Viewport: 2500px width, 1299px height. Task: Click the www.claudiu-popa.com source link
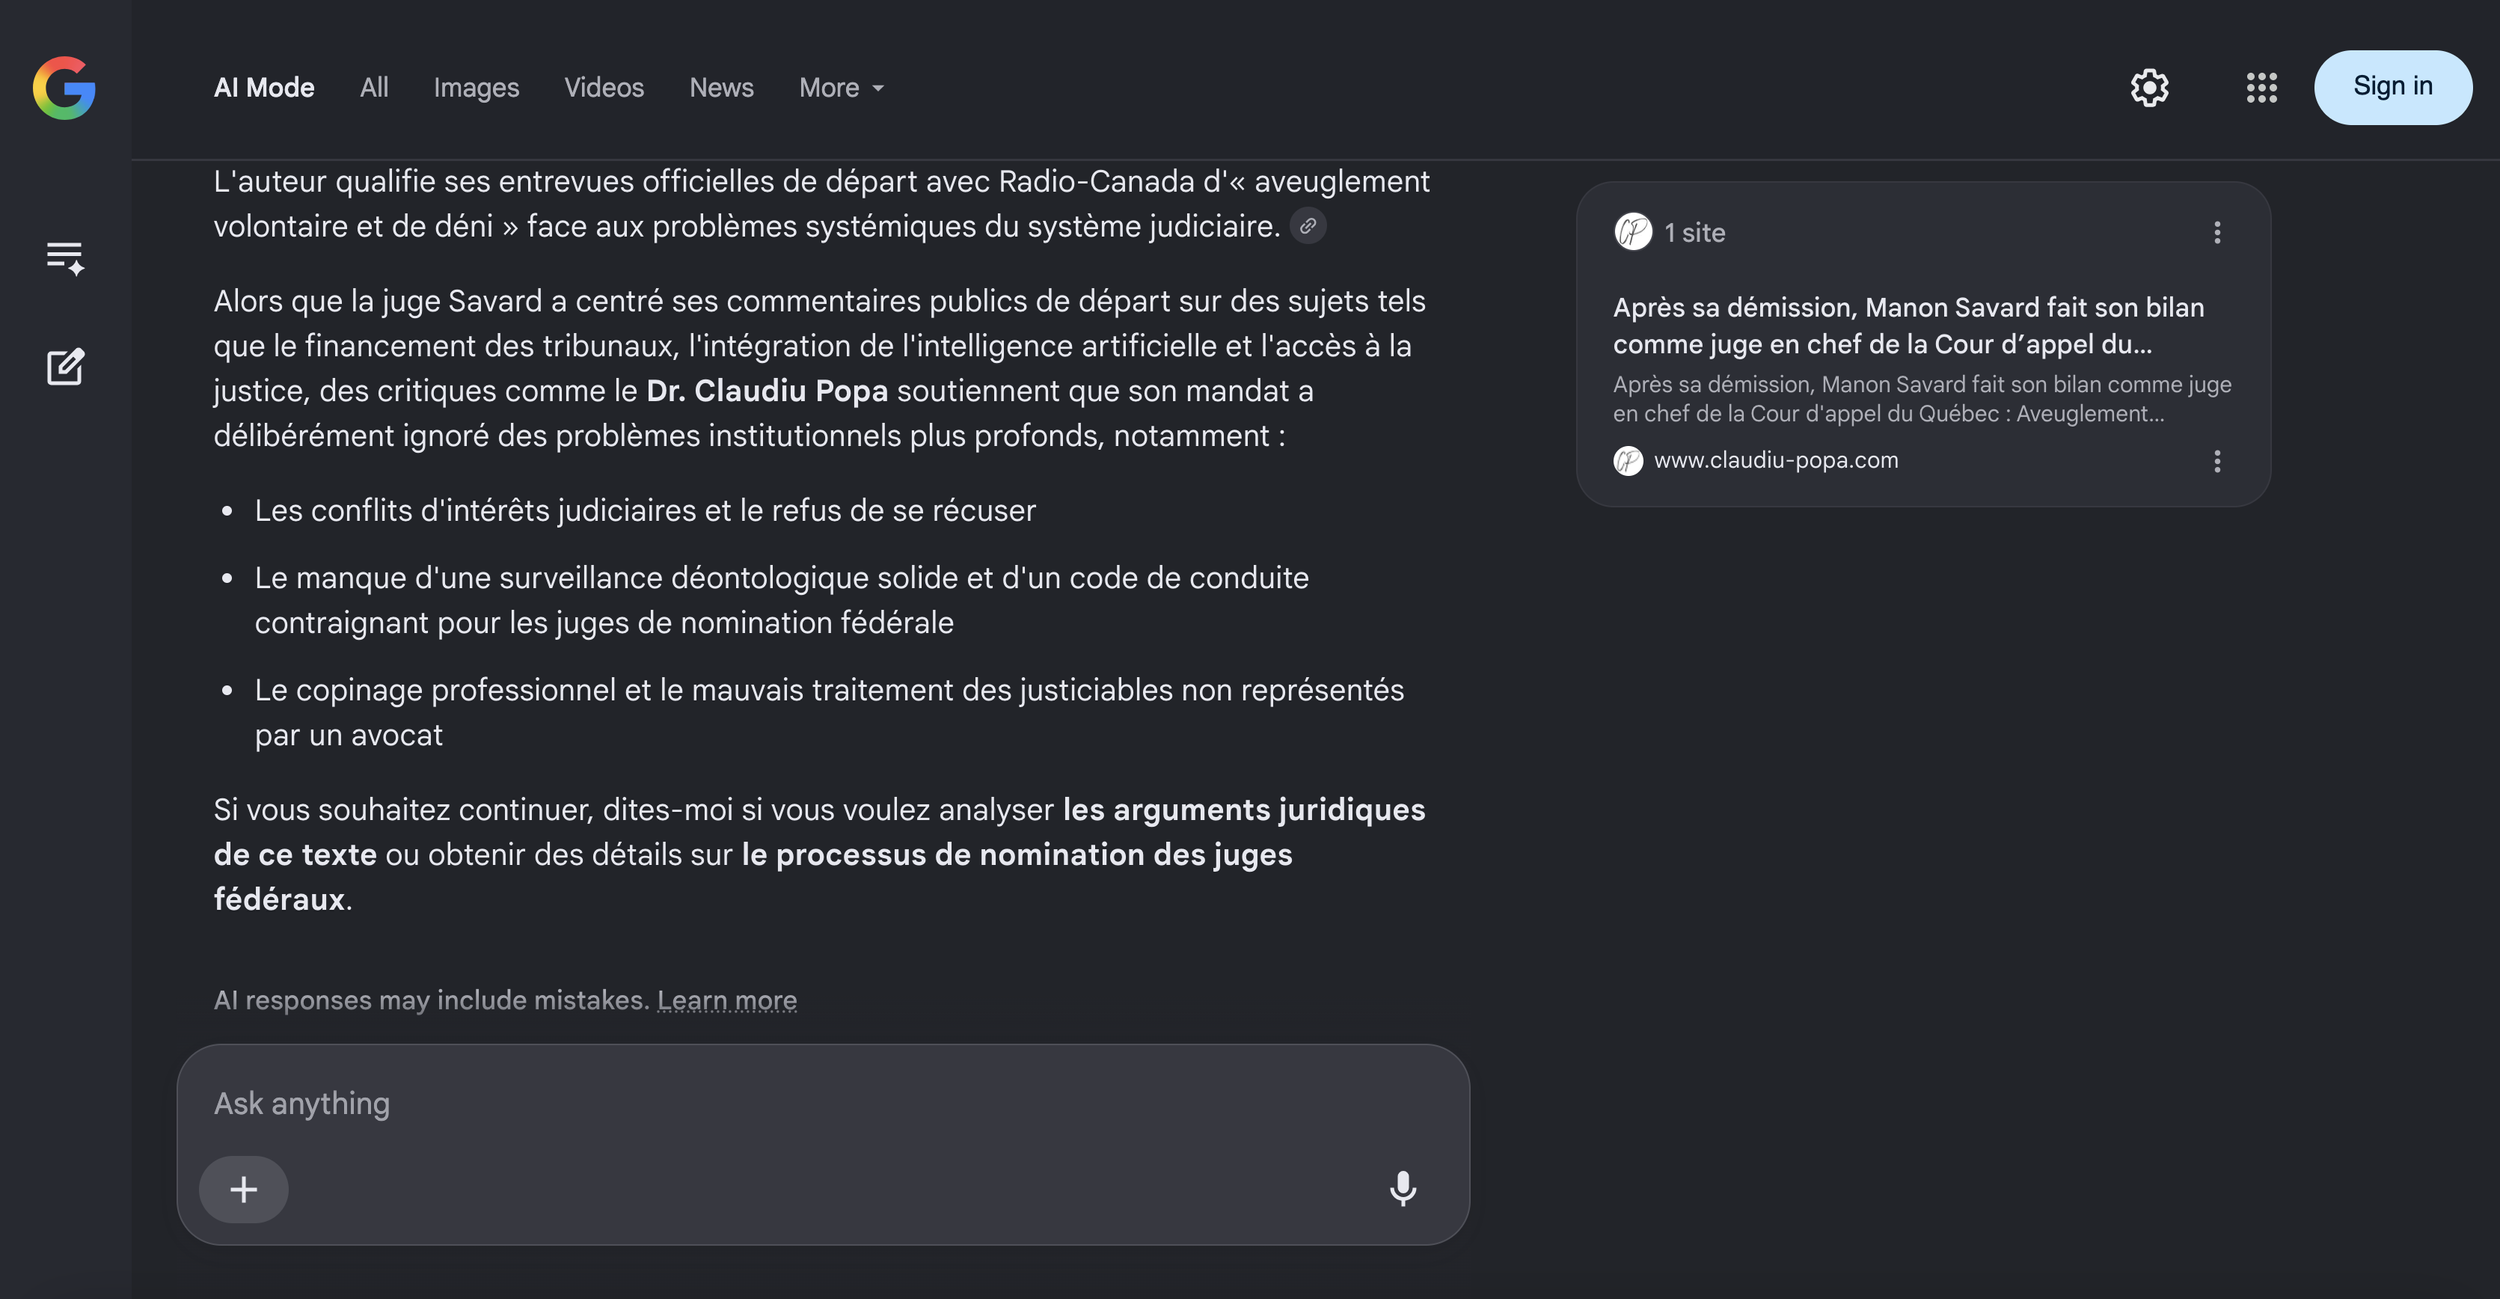[1775, 460]
